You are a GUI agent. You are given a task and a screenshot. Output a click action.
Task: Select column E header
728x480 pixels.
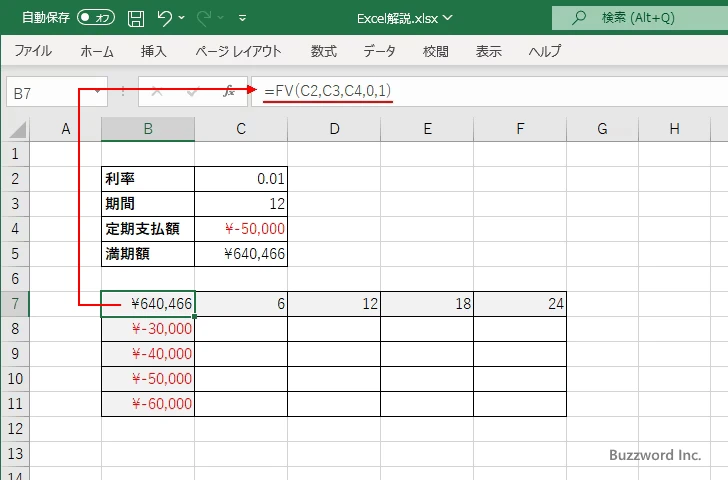point(427,129)
